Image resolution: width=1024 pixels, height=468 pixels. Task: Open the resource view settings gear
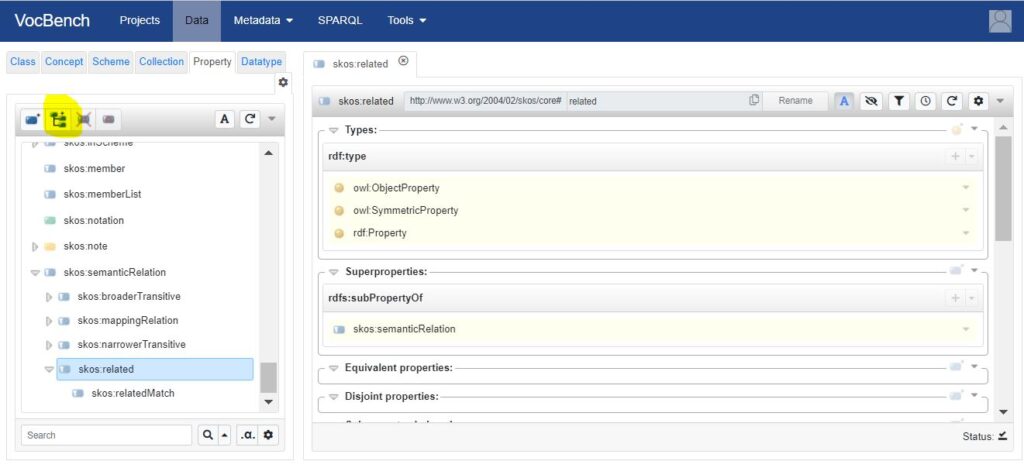click(978, 101)
